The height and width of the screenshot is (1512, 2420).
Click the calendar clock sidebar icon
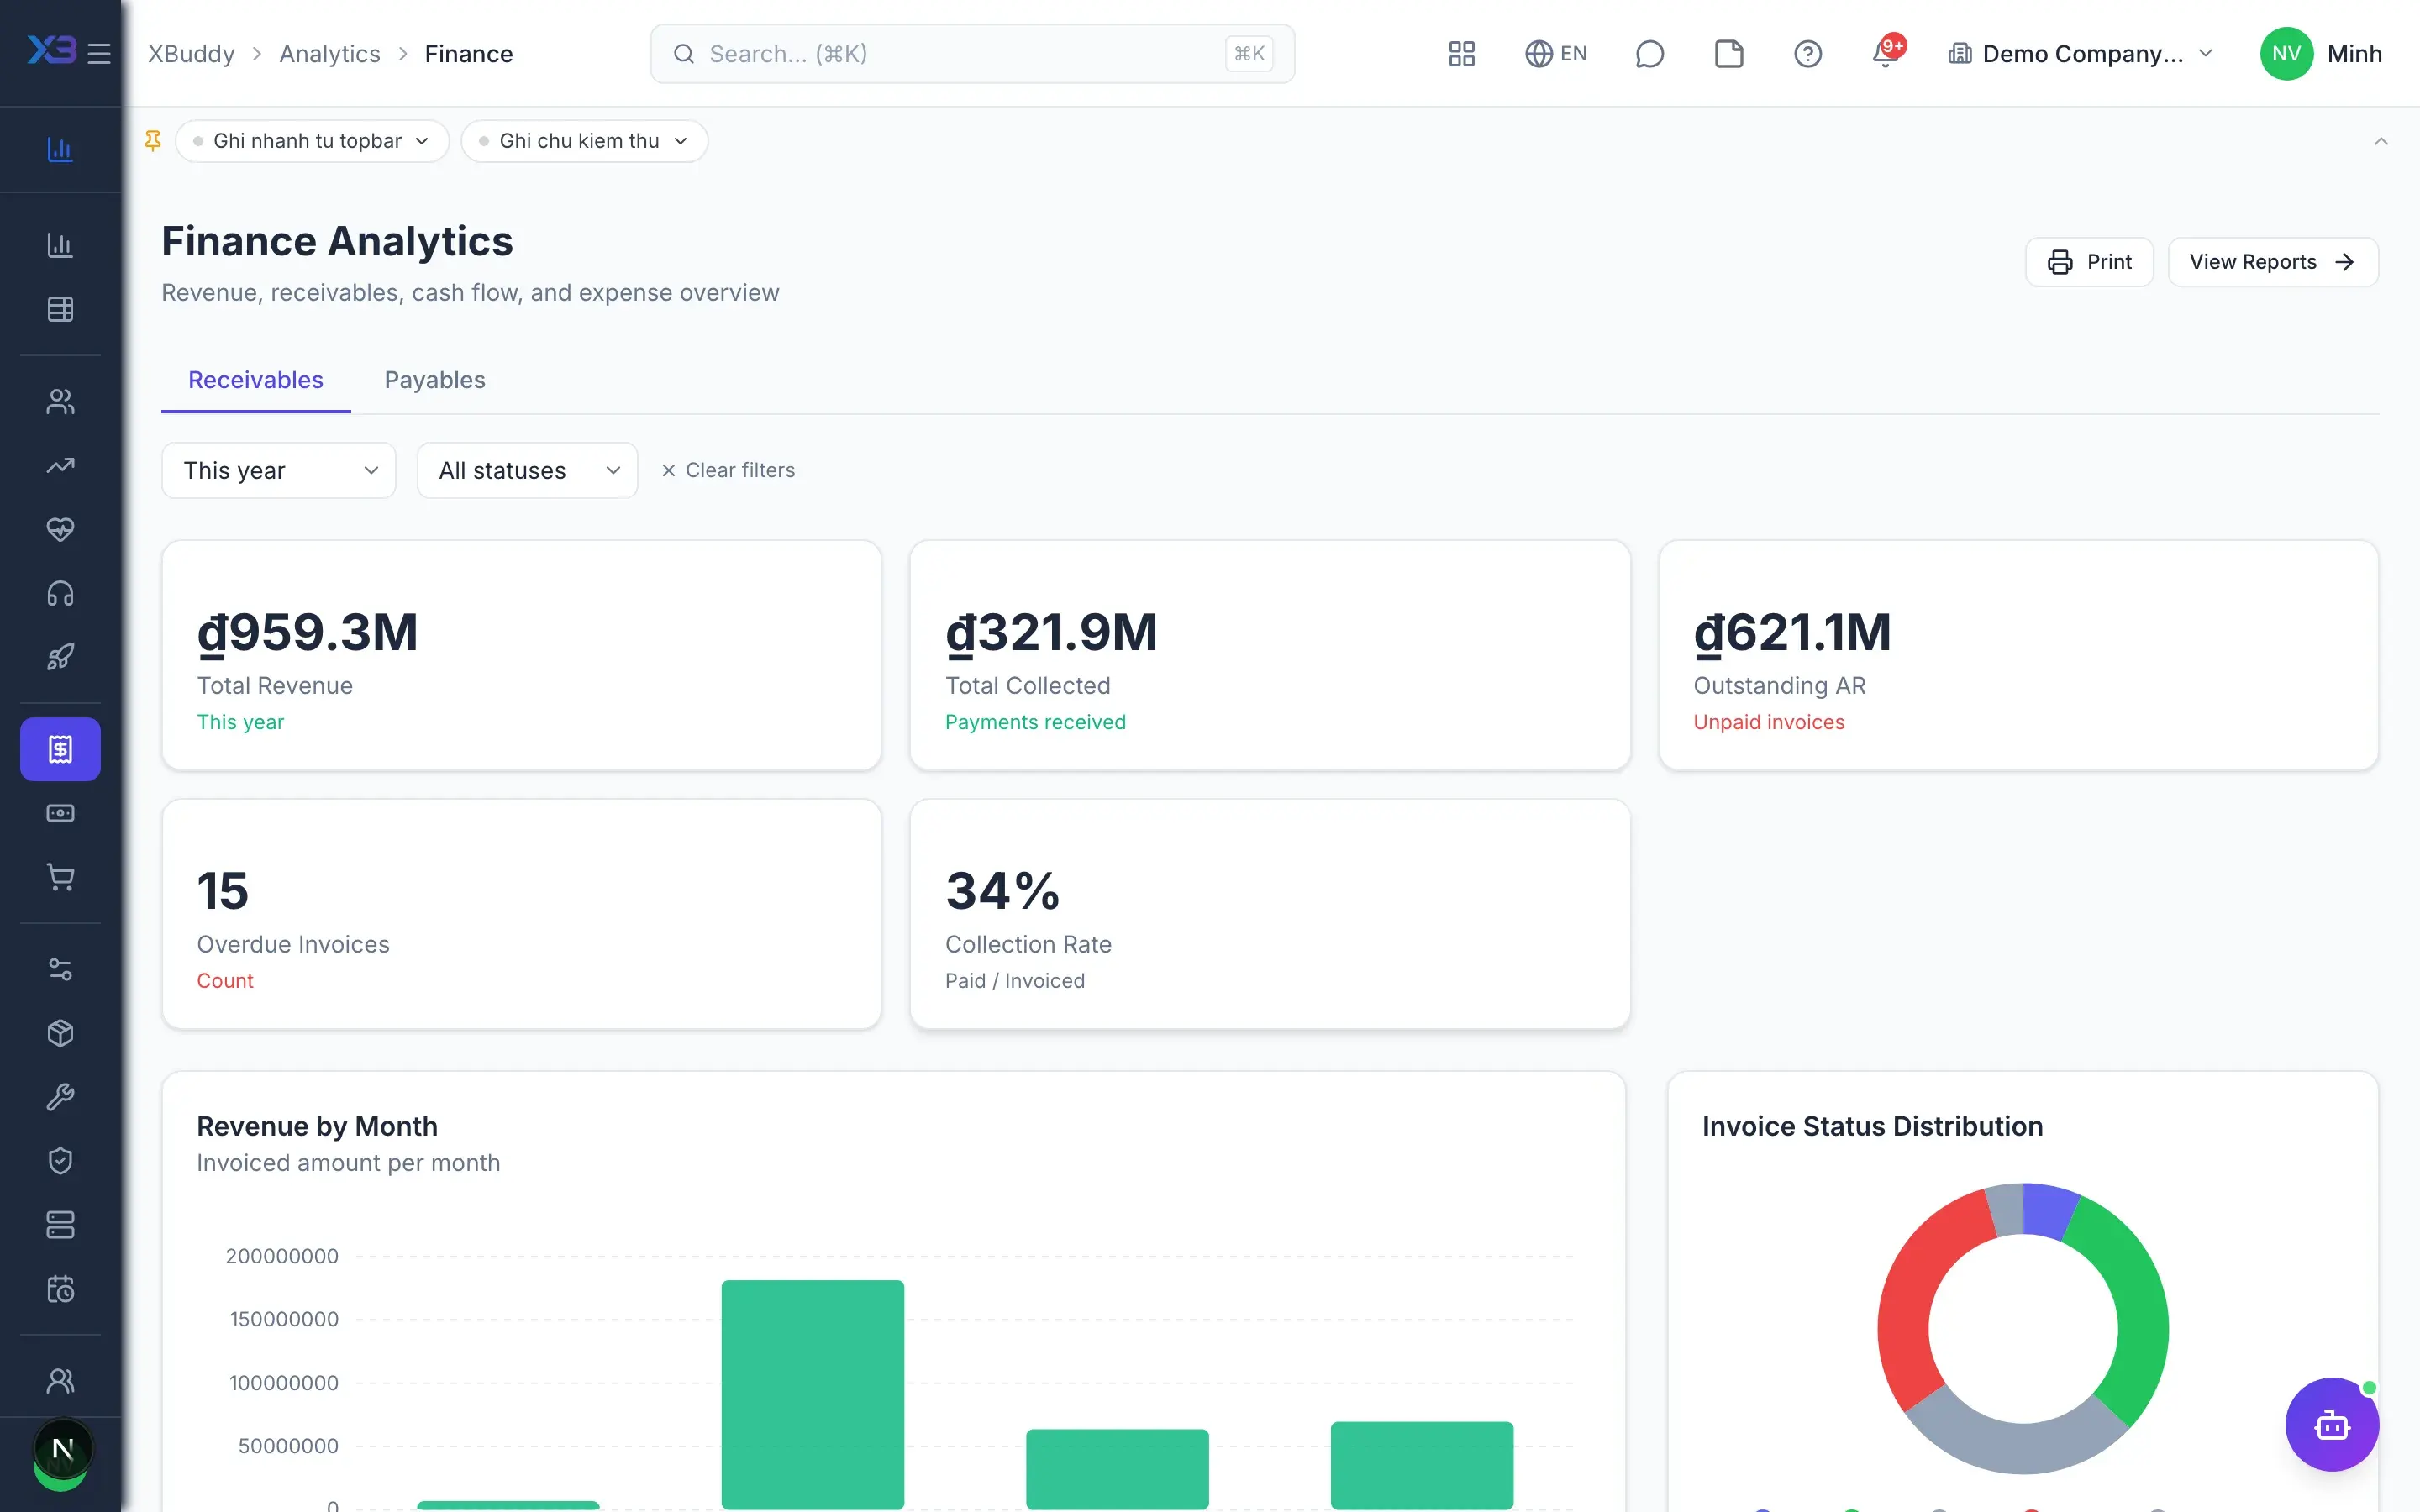pos(60,1289)
